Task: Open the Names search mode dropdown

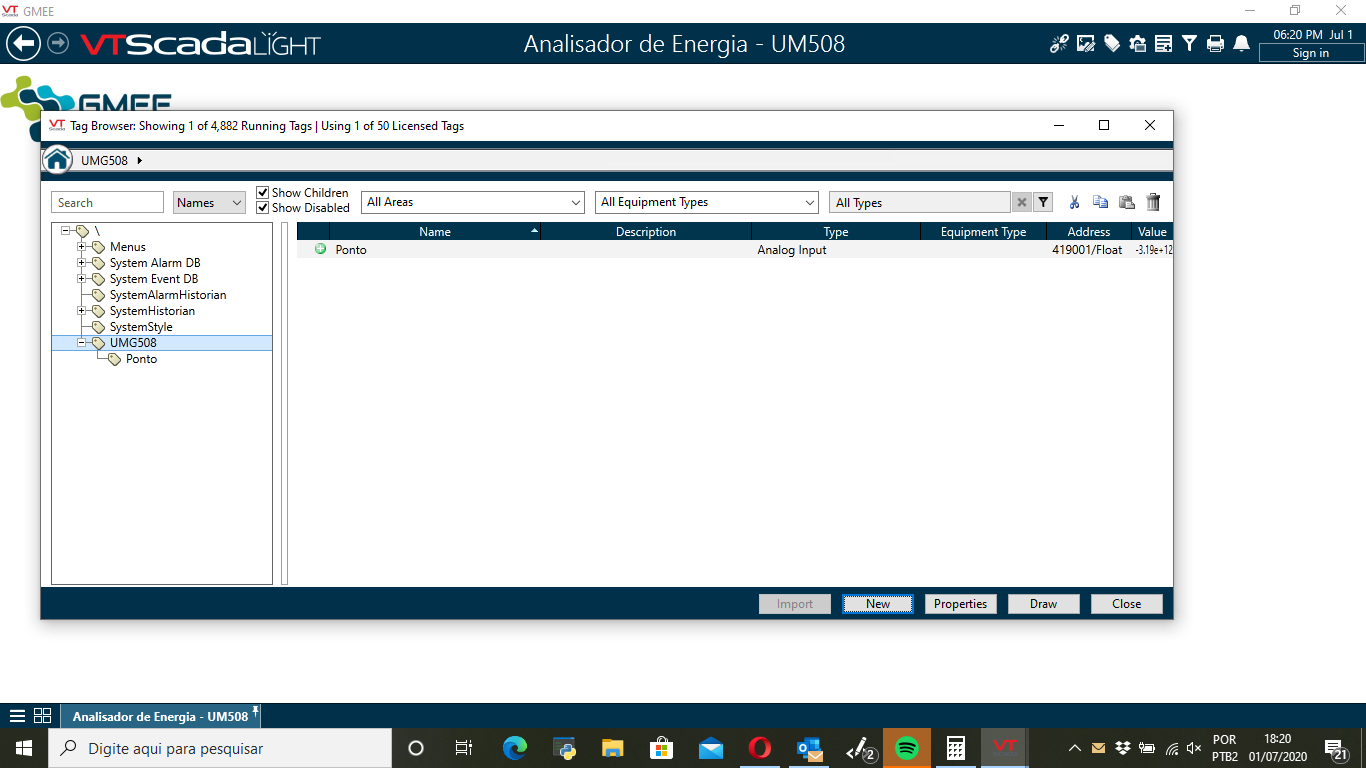Action: [x=209, y=202]
